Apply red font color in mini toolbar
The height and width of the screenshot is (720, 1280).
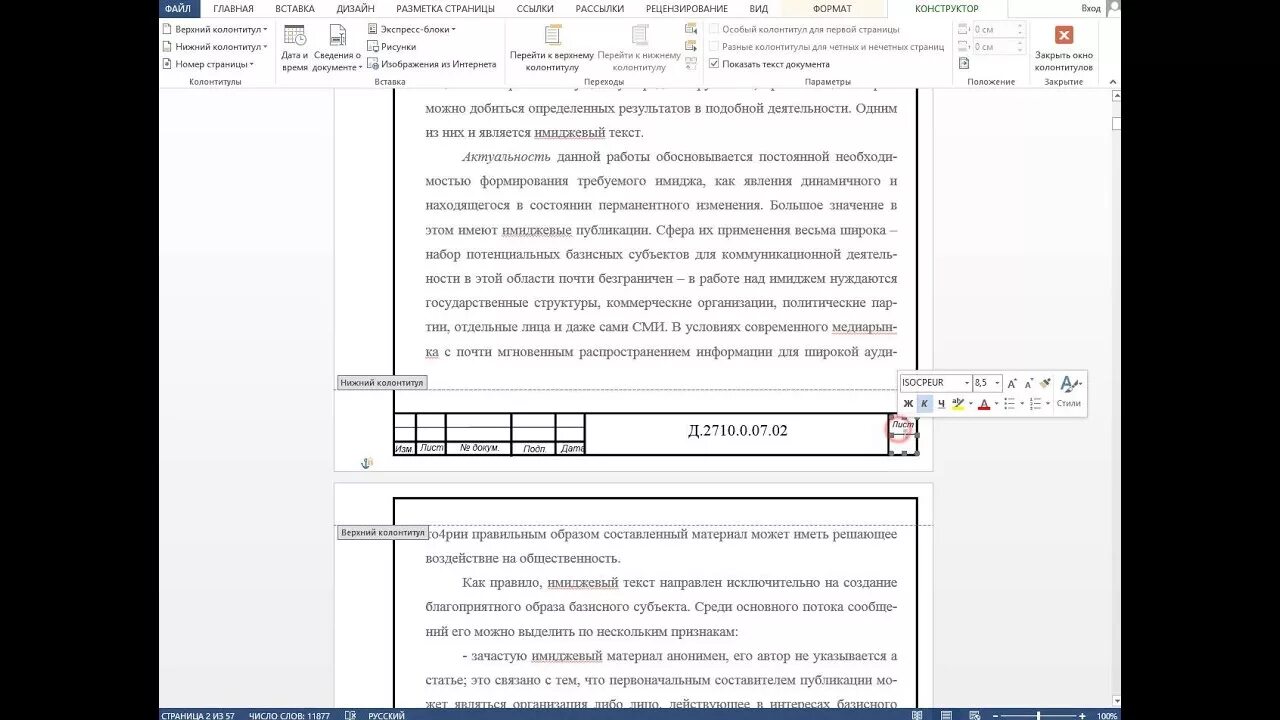984,404
